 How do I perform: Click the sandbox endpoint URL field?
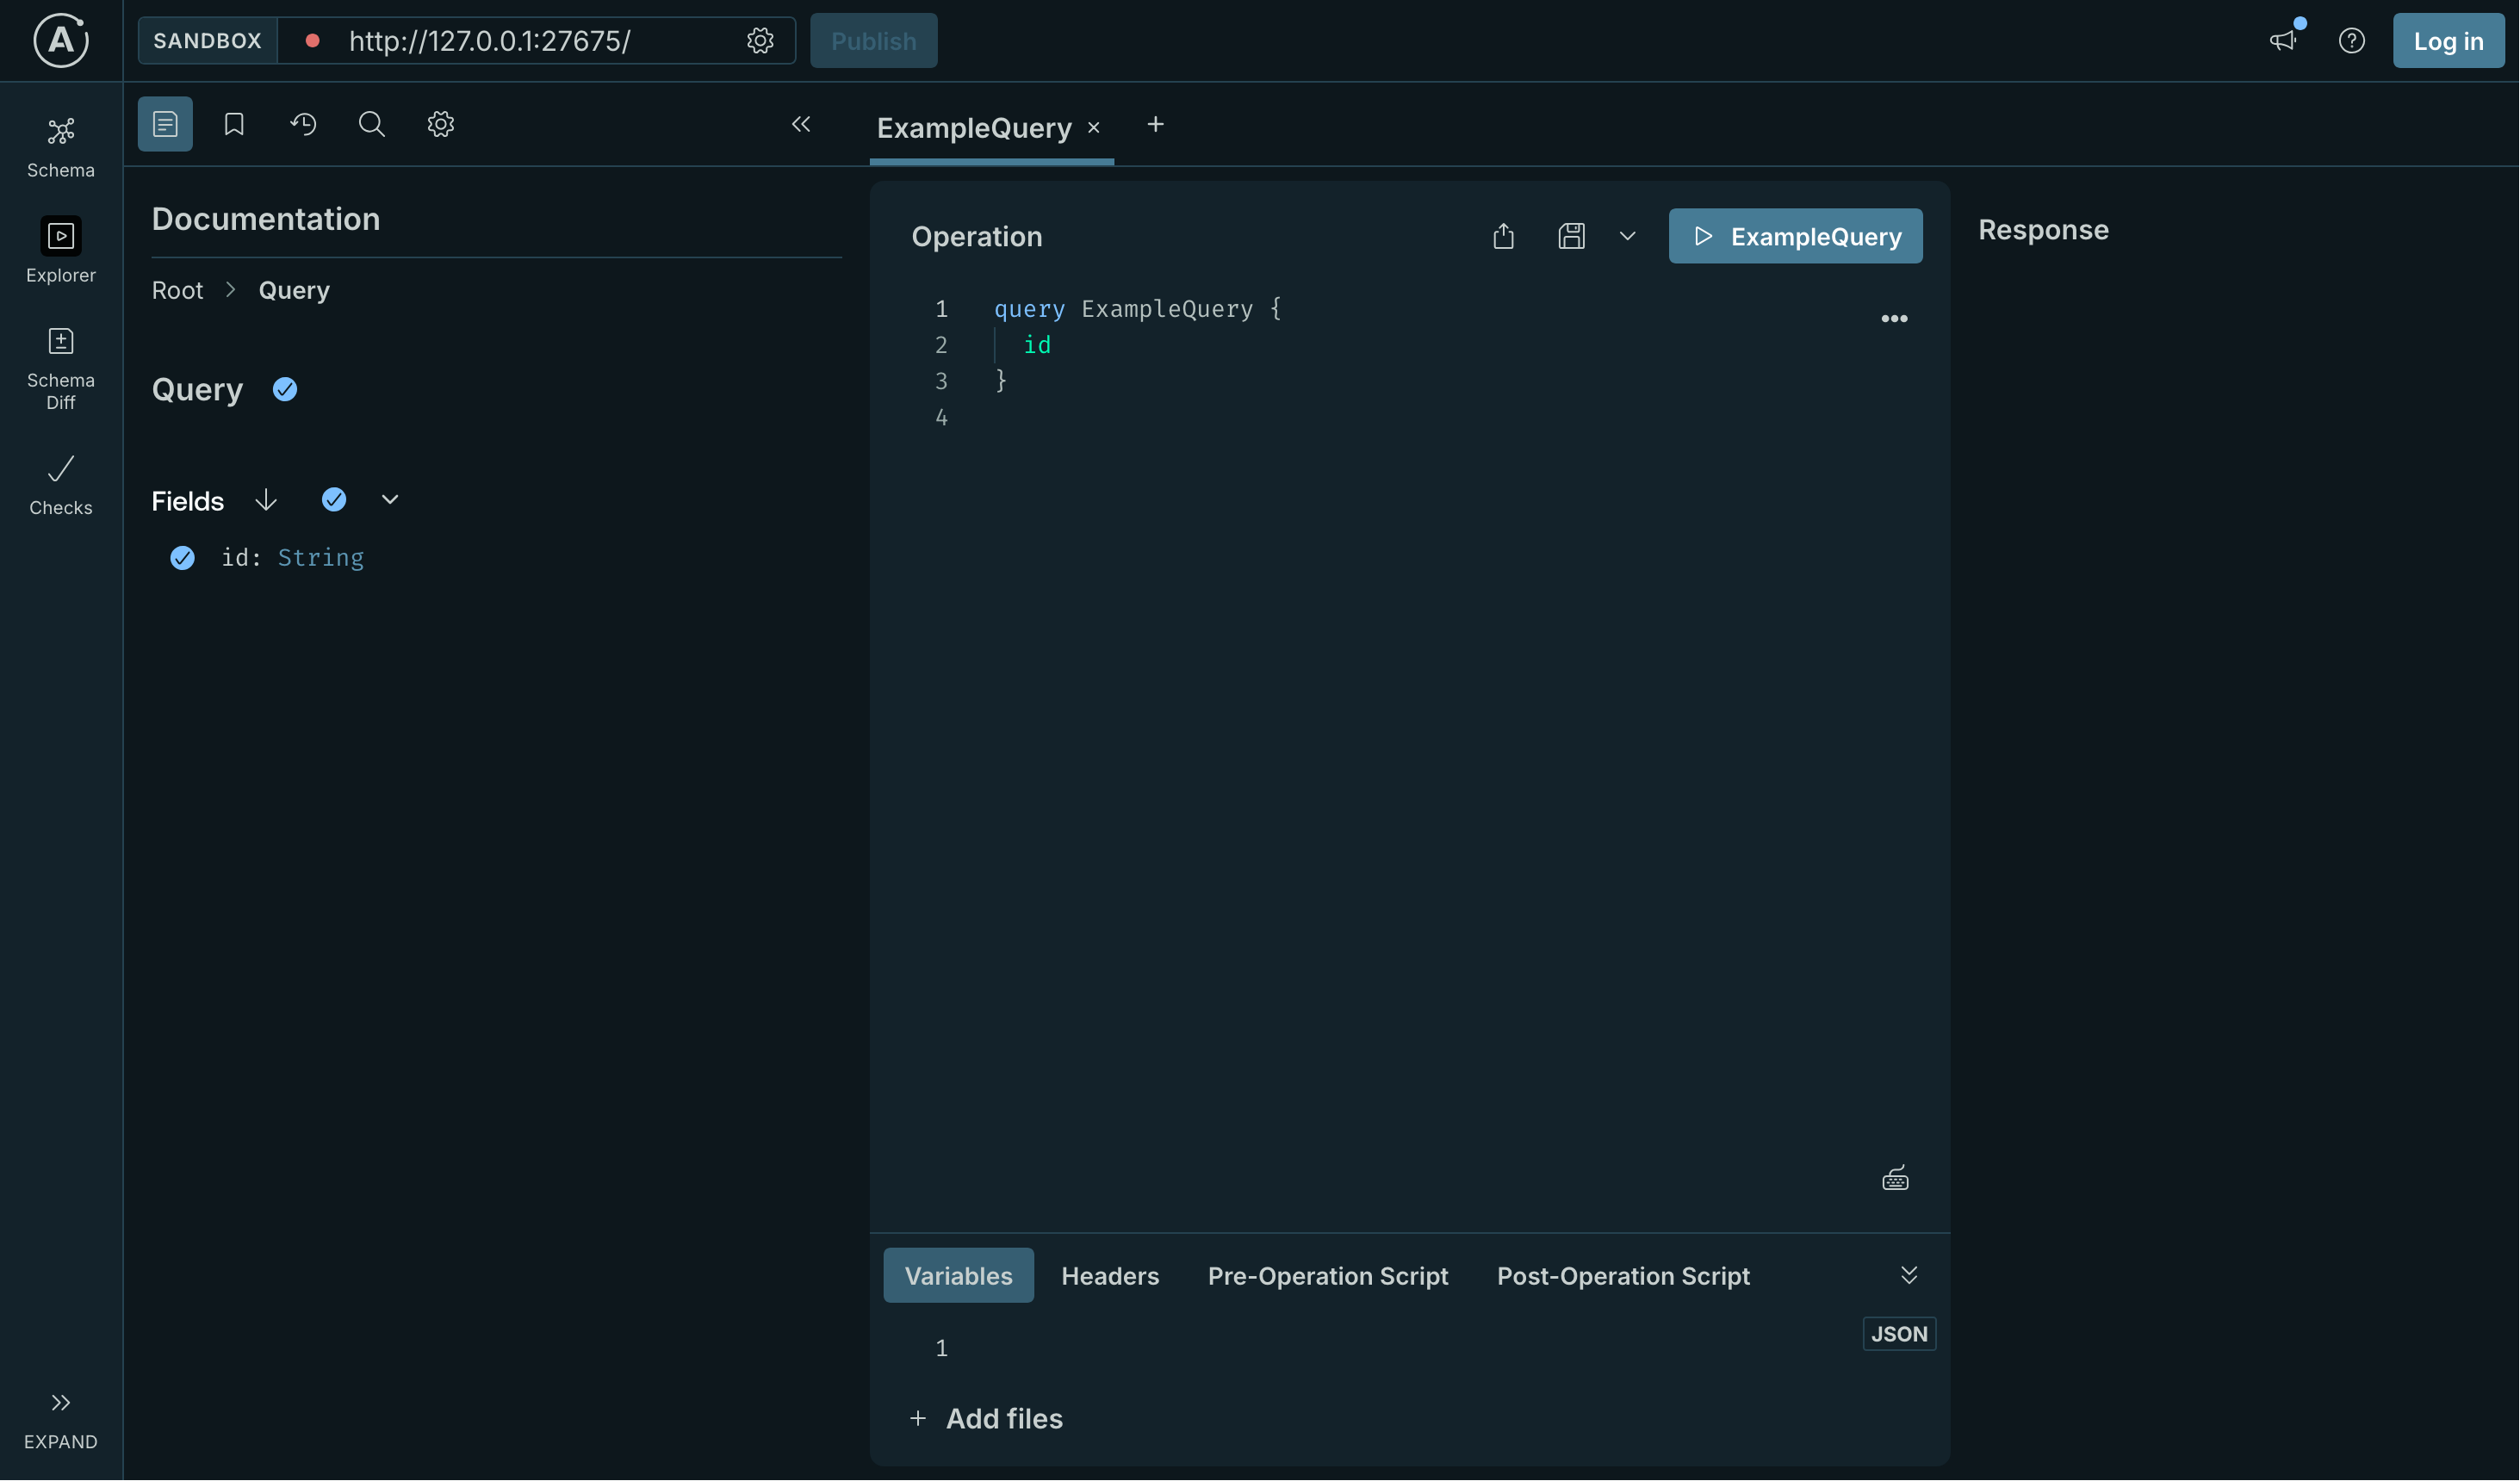520,41
